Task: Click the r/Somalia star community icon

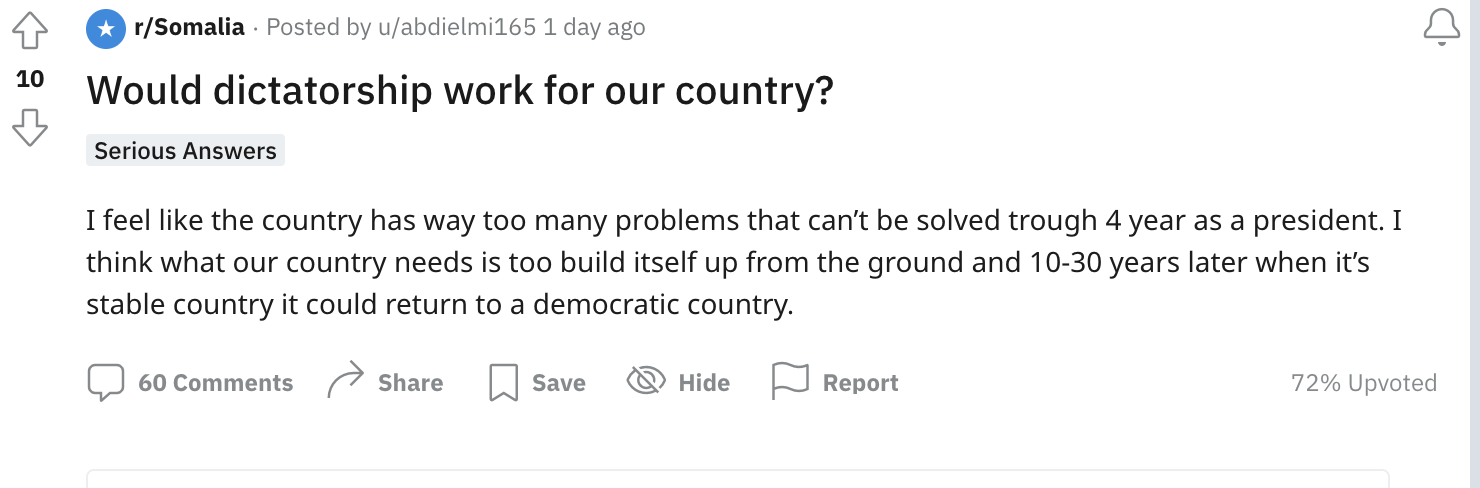Action: pos(105,28)
